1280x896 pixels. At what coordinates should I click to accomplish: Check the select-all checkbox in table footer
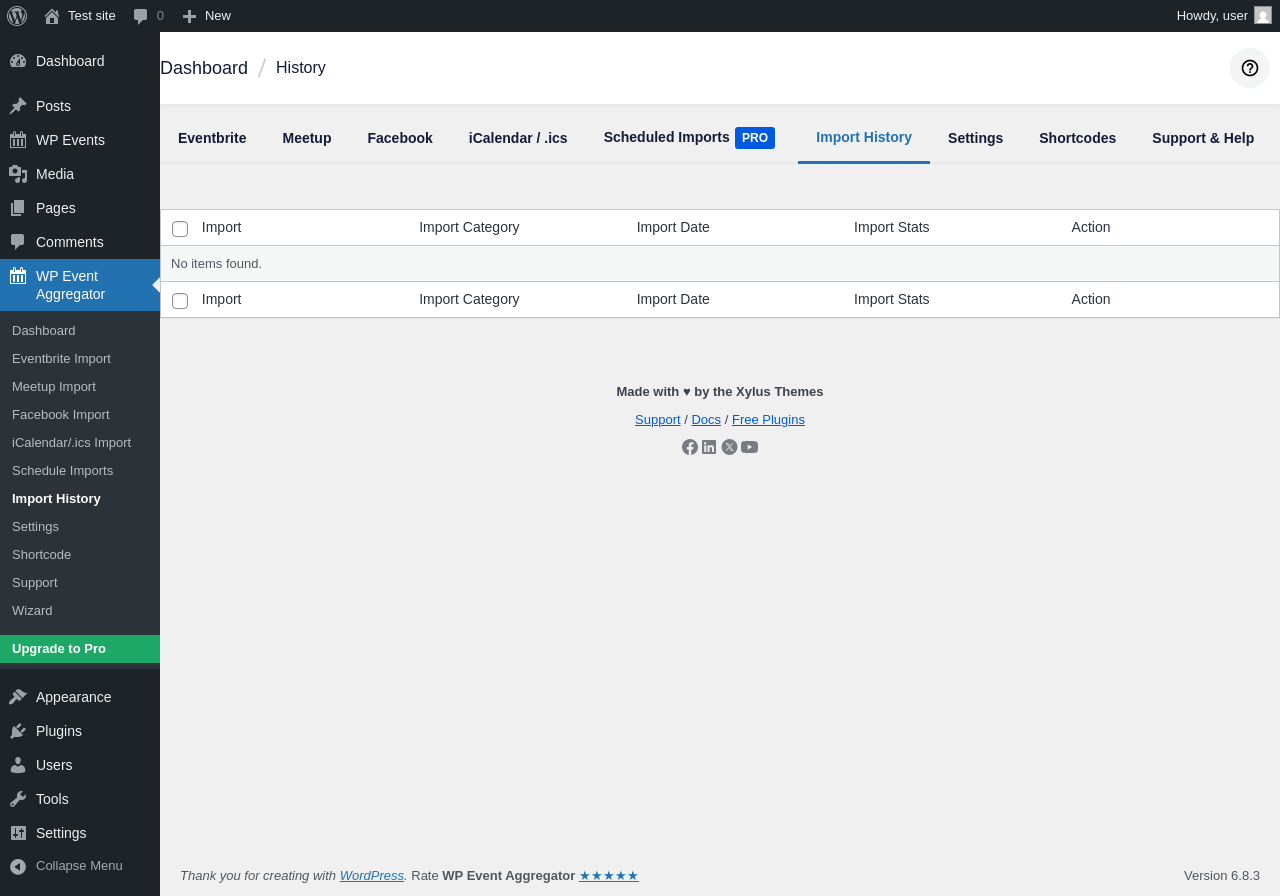tap(180, 301)
